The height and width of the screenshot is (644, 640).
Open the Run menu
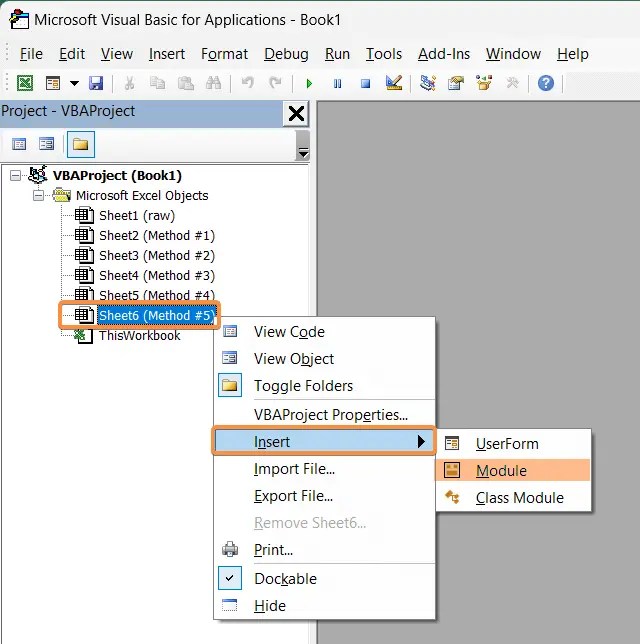pyautogui.click(x=337, y=54)
